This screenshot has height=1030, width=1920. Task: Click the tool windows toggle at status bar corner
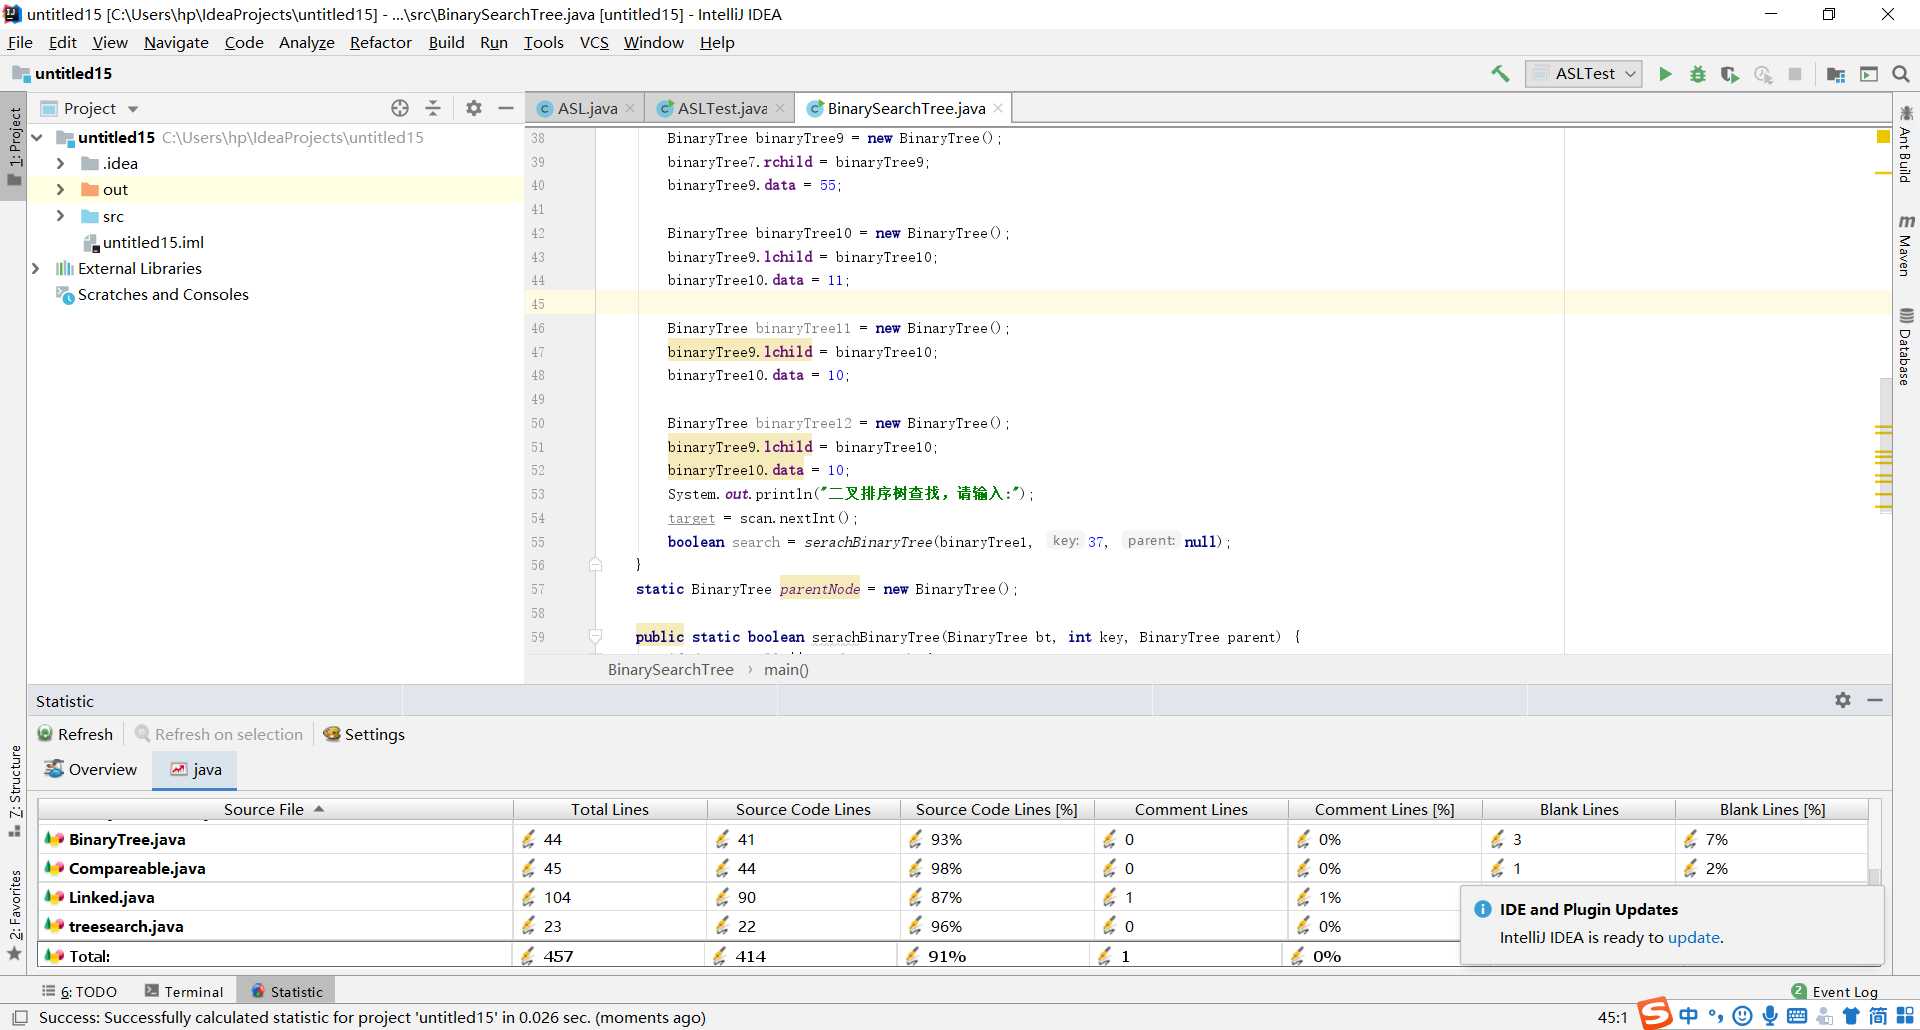click(x=19, y=1017)
